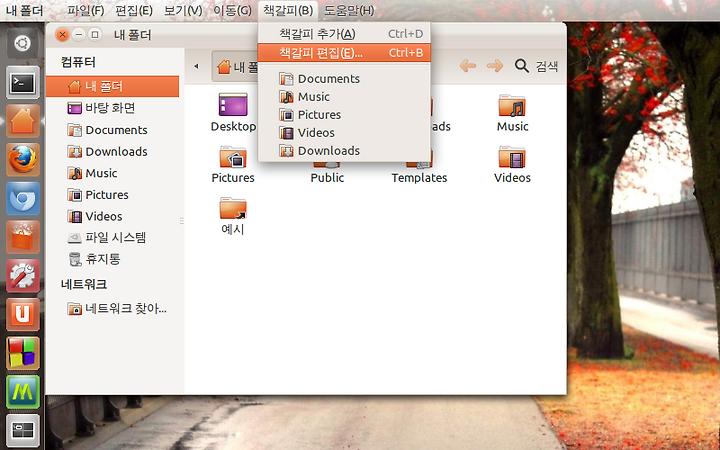
Task: Go forward with the right arrow
Action: tap(495, 66)
